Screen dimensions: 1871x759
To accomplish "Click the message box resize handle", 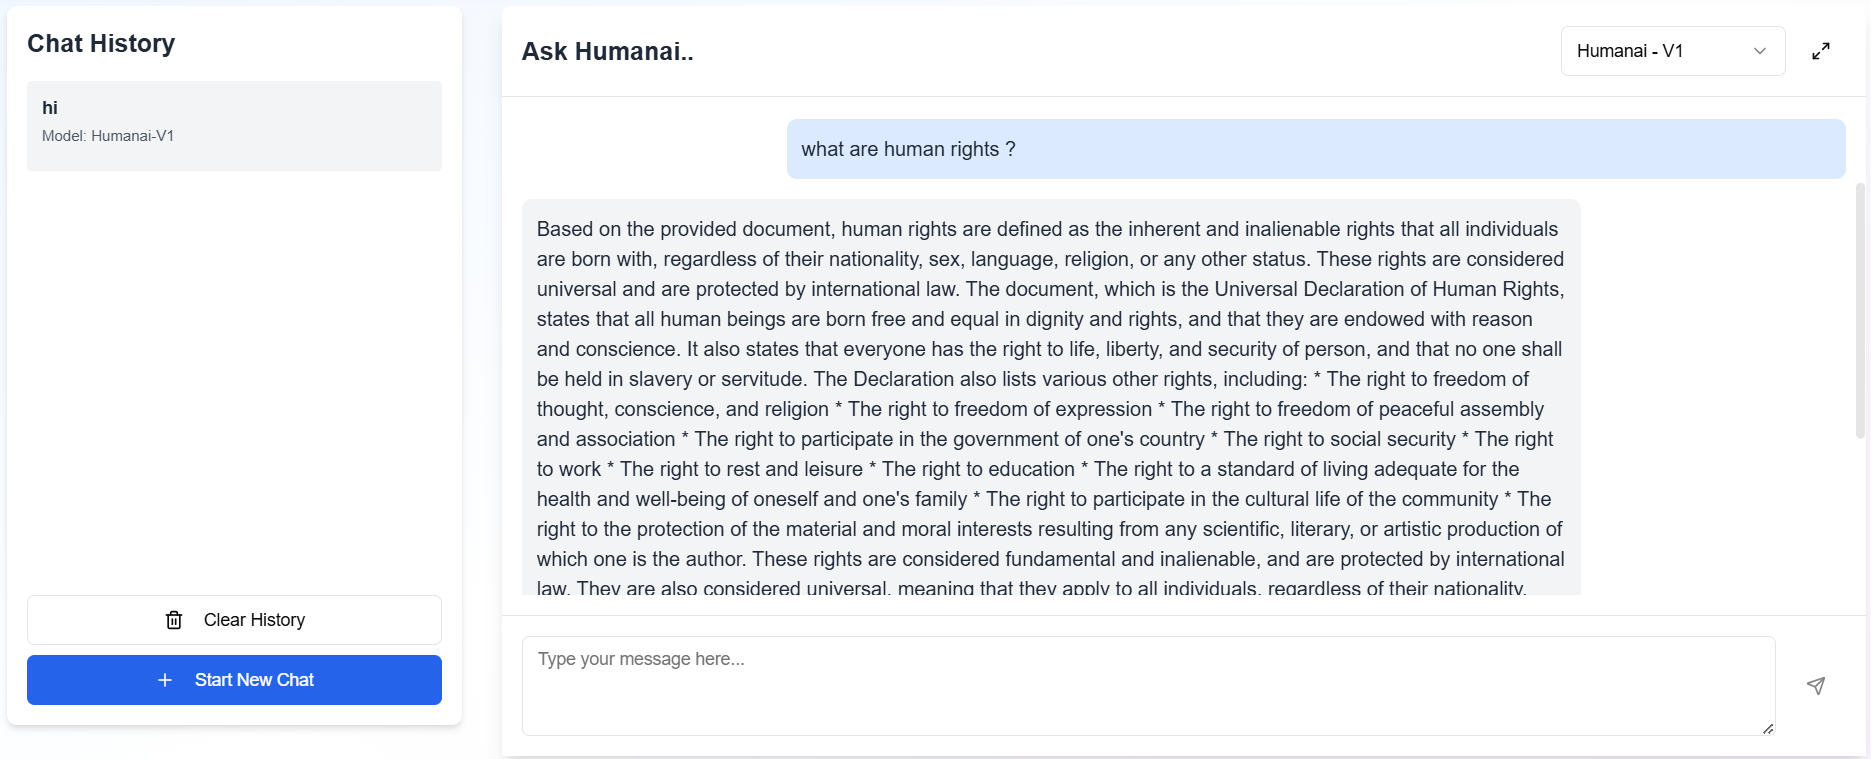I will click(1768, 729).
